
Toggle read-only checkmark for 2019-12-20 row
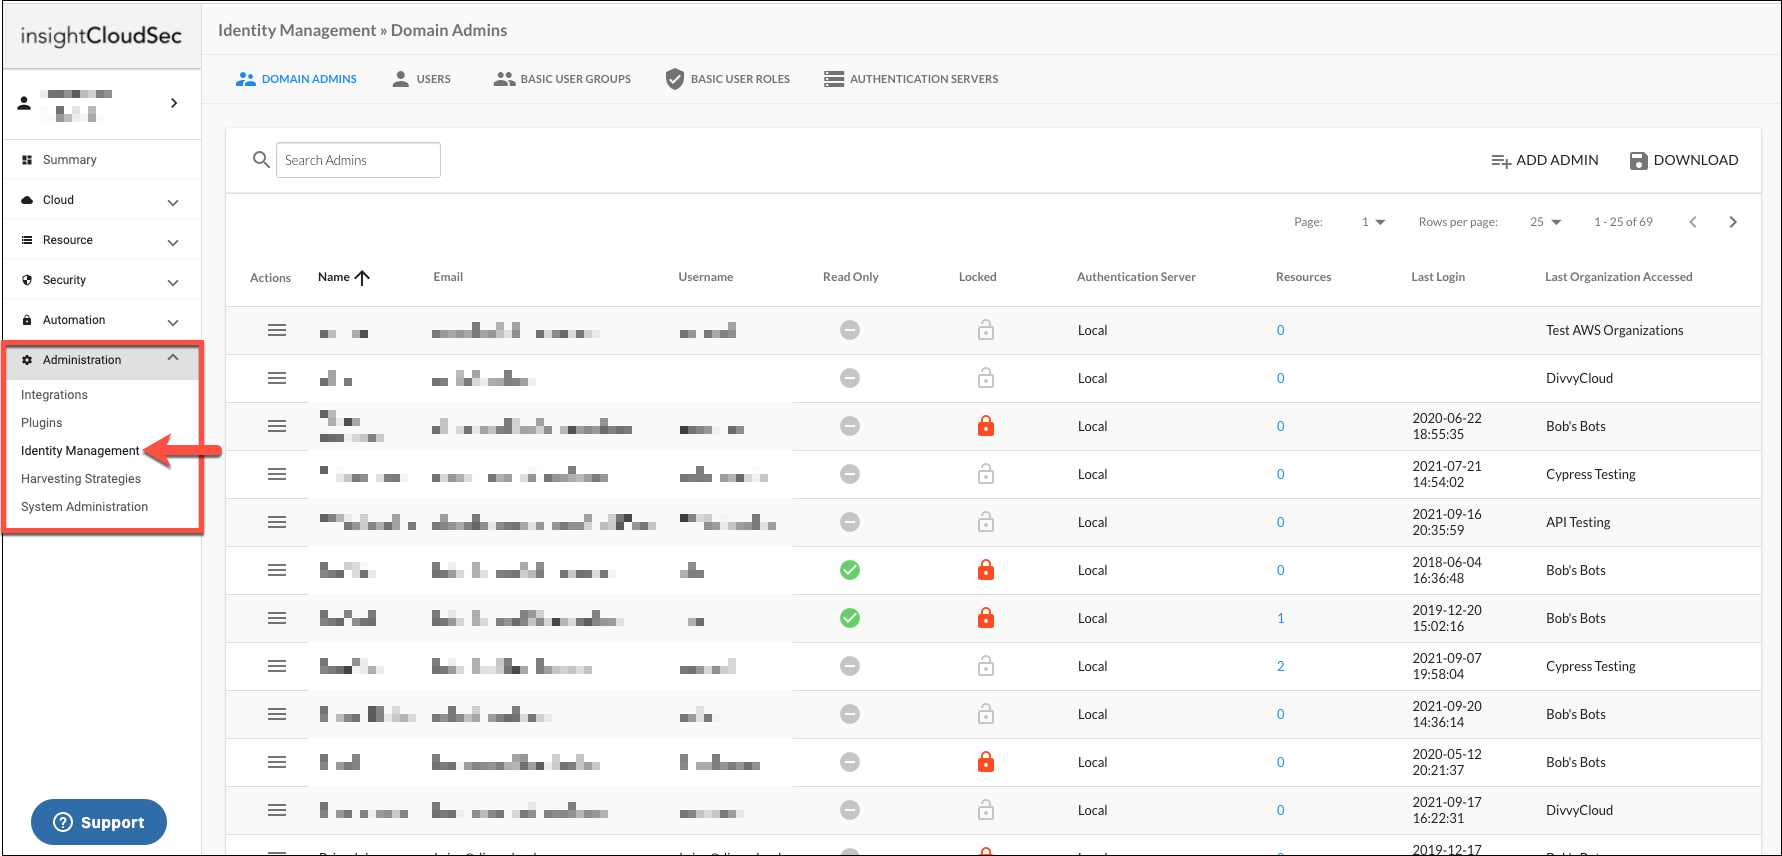click(850, 618)
